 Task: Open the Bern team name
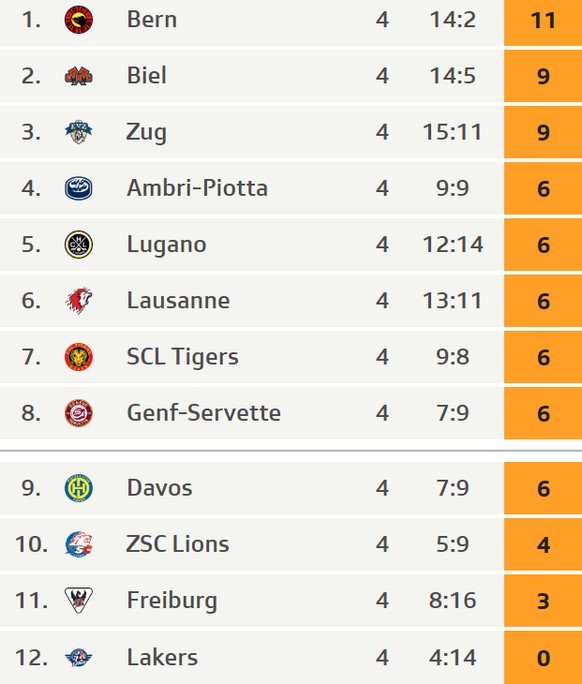pyautogui.click(x=152, y=20)
